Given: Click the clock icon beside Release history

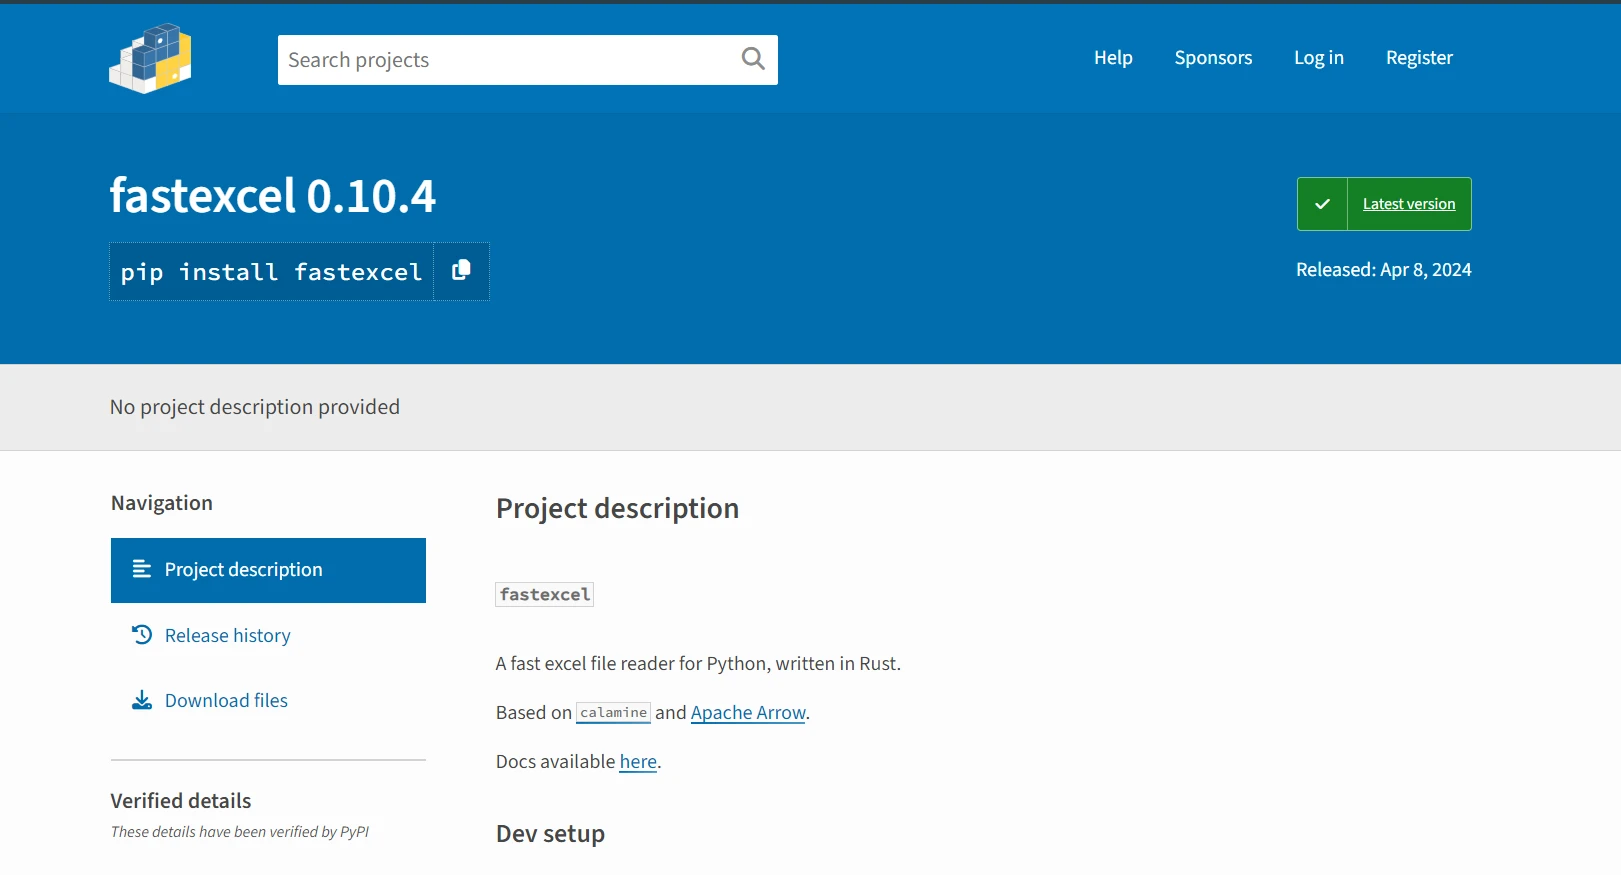Looking at the screenshot, I should pos(142,635).
